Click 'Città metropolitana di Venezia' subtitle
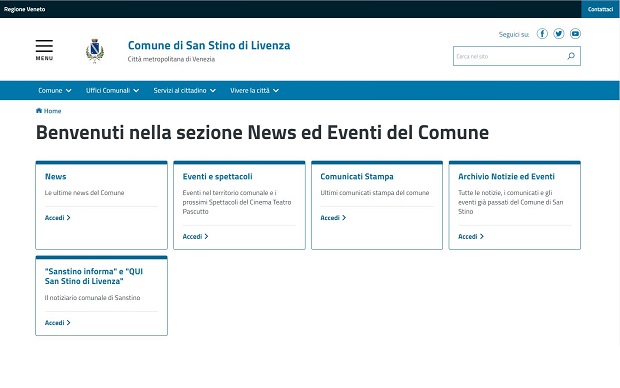The width and height of the screenshot is (620, 388). click(171, 59)
